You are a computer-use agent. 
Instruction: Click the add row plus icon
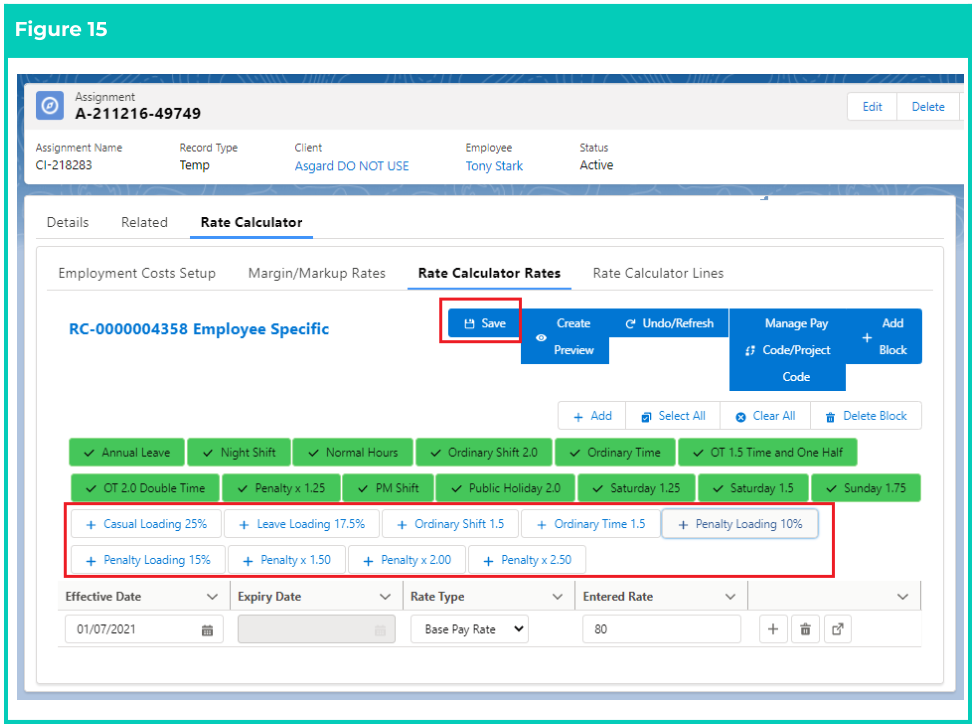click(773, 629)
